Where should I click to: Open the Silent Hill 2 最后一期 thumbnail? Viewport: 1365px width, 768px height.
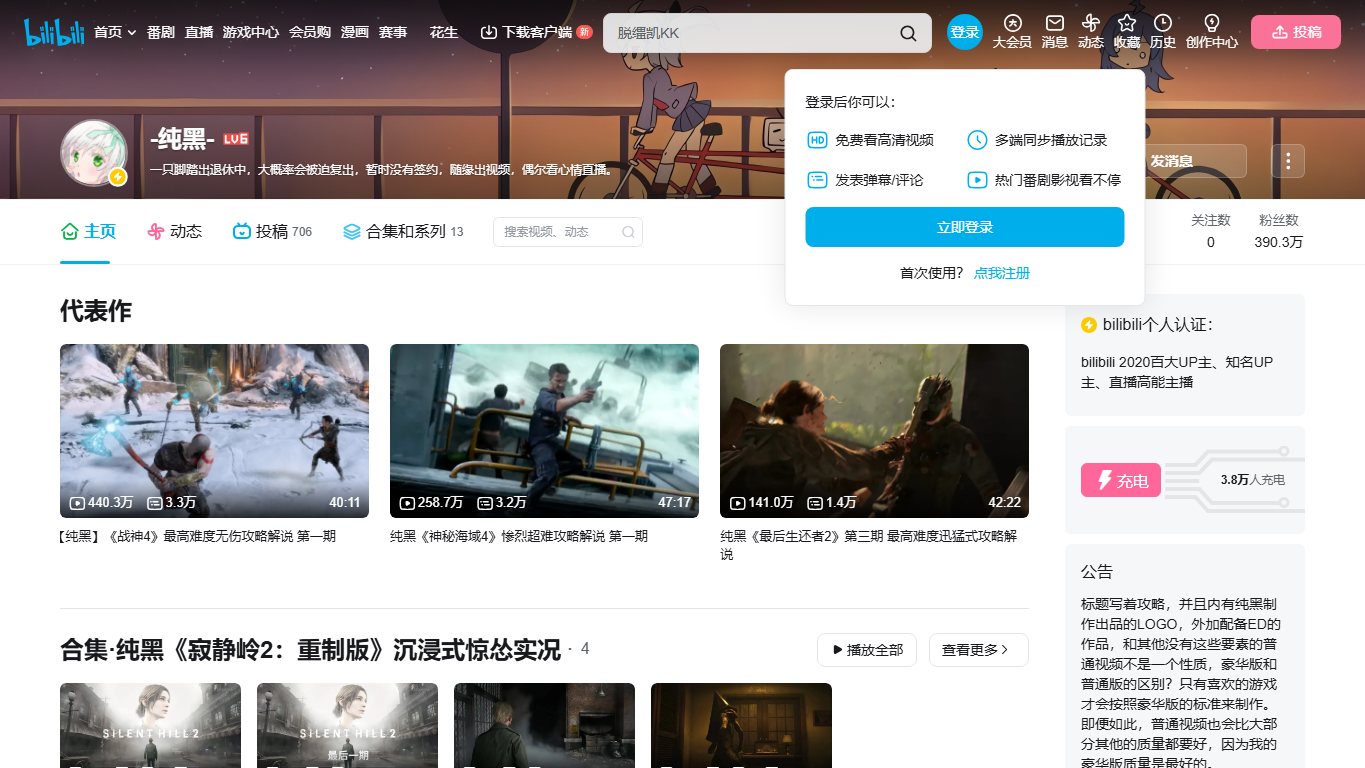pyautogui.click(x=347, y=725)
